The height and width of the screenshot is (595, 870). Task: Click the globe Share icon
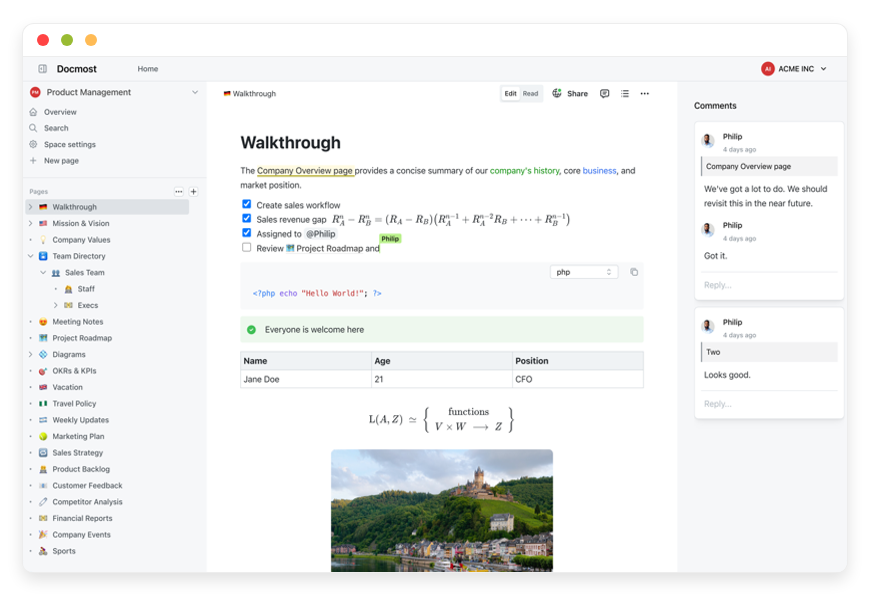[x=557, y=93]
